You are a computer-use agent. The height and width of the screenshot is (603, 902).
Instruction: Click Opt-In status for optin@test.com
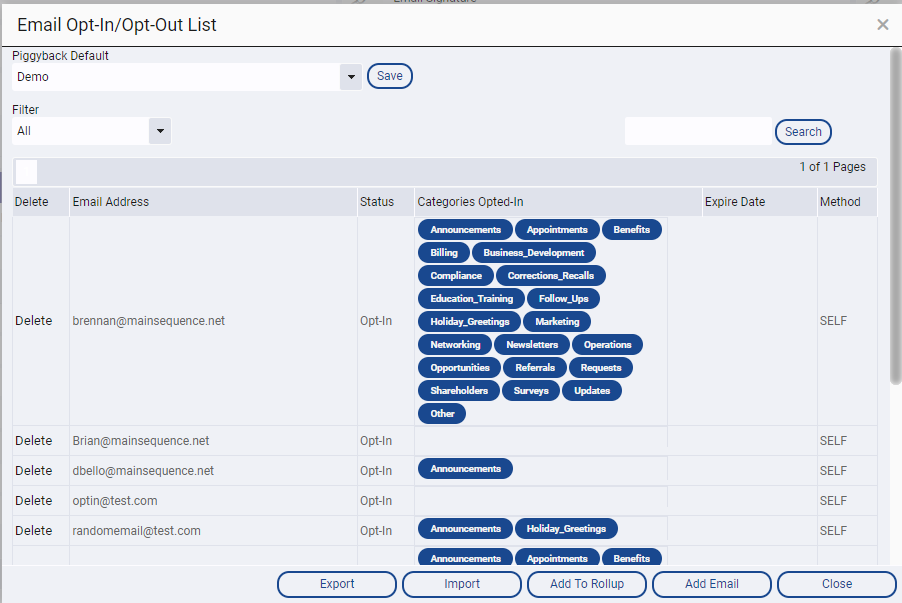376,501
